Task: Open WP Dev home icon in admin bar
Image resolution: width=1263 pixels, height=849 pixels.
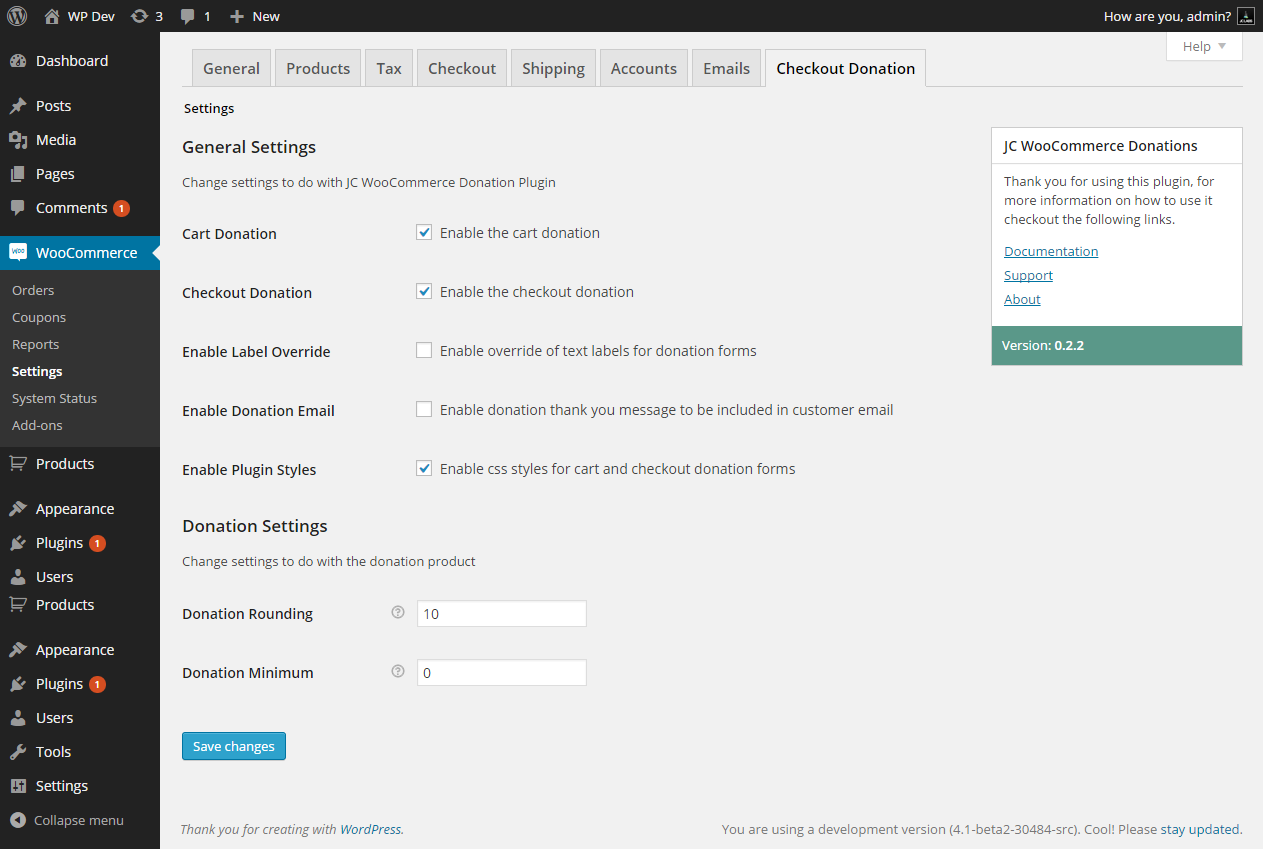Action: (52, 16)
